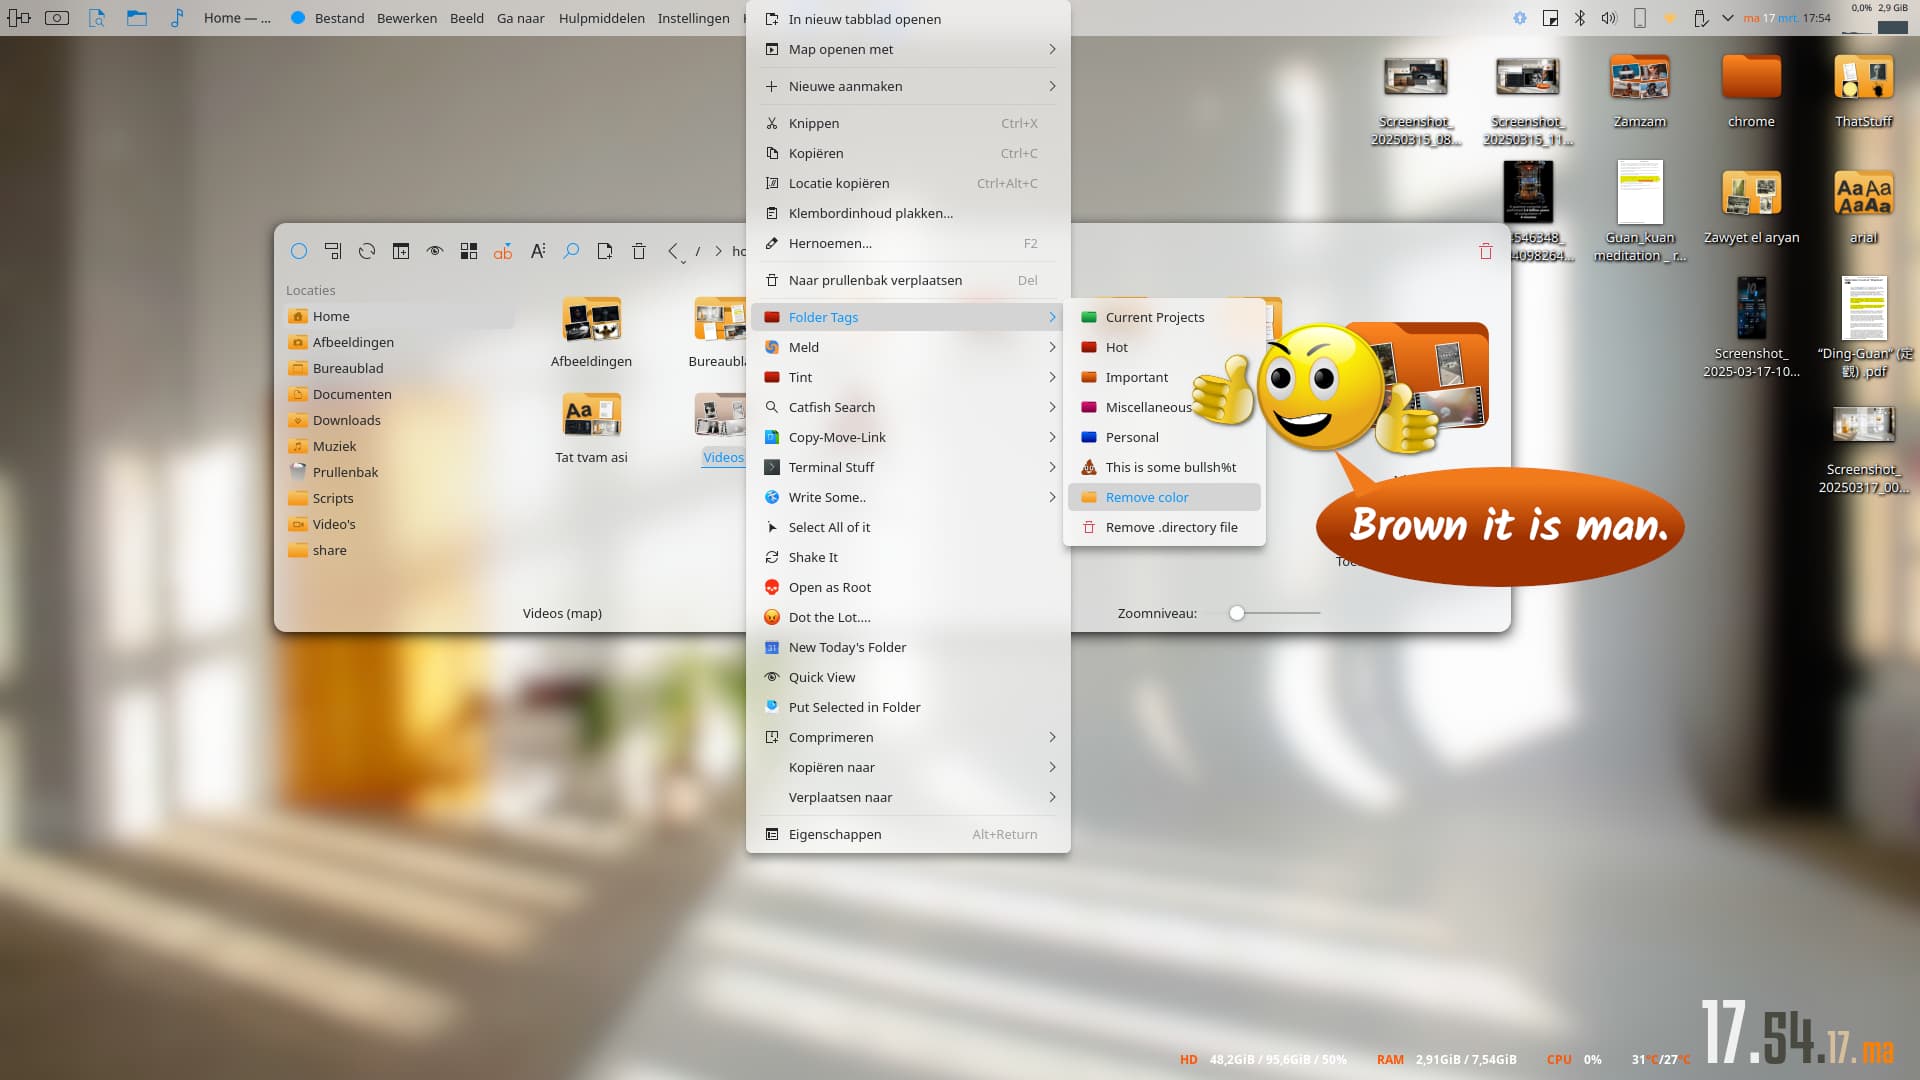Open 'Zawyet el aryan' desktop folder

(1751, 207)
